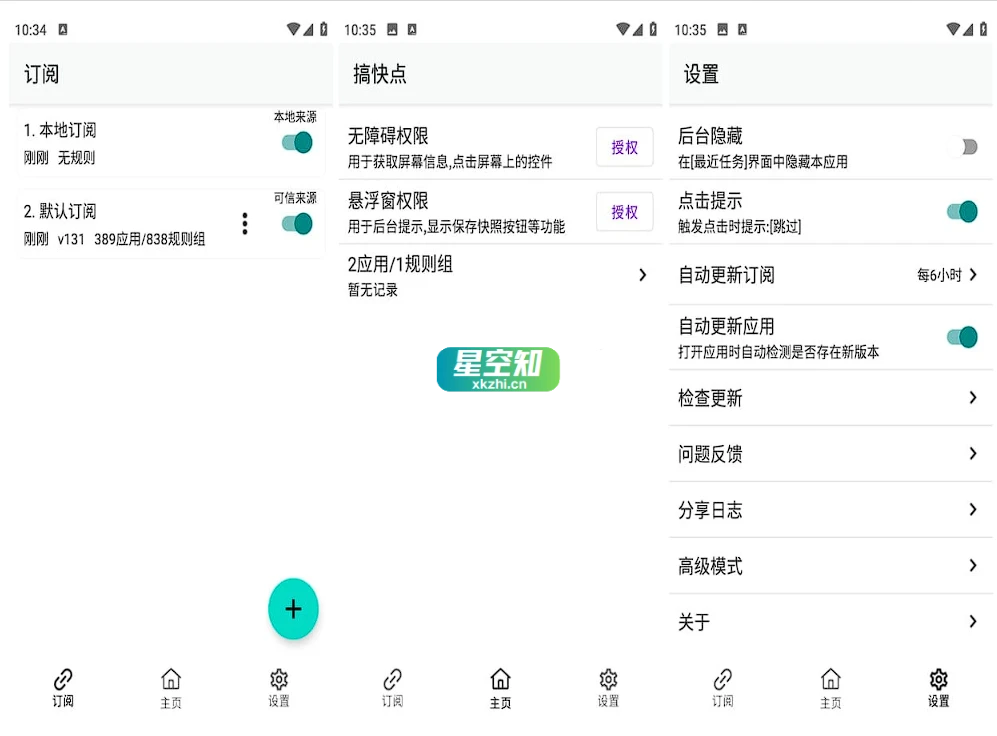Open the three-dot menu next to 默认订阅
This screenshot has width=997, height=736.
pyautogui.click(x=245, y=223)
